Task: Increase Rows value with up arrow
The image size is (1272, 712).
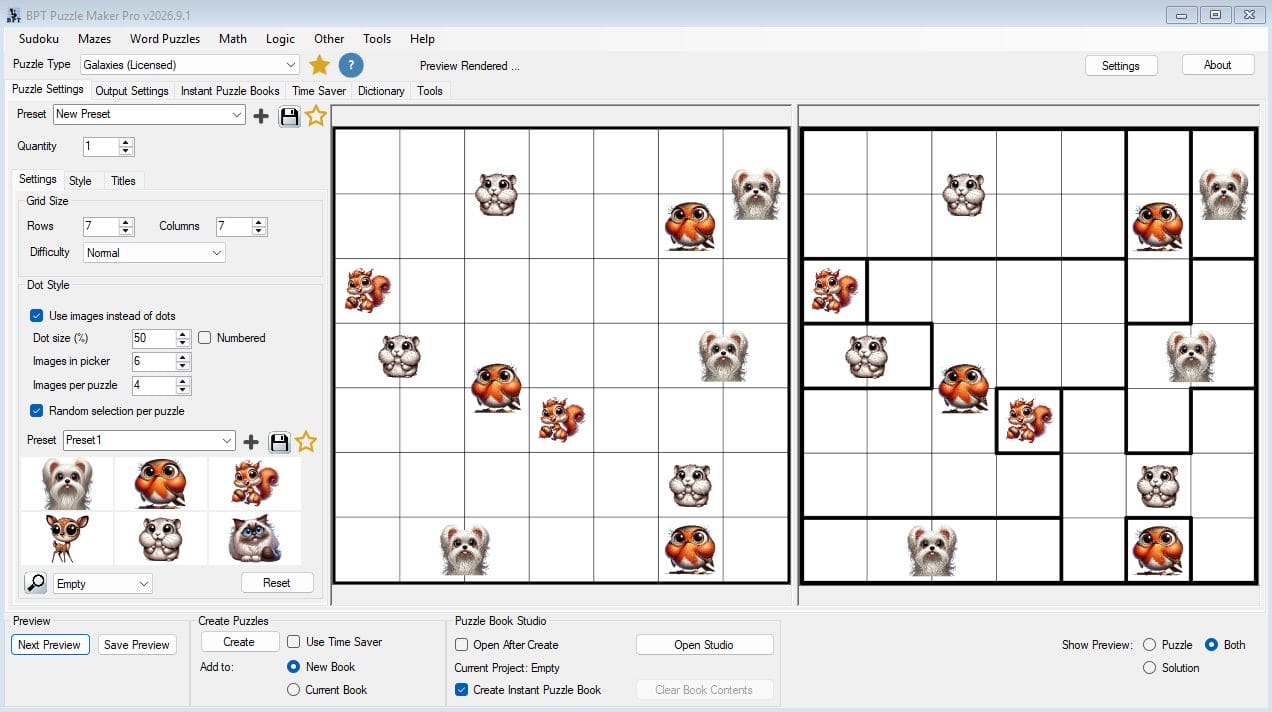Action: point(126,222)
